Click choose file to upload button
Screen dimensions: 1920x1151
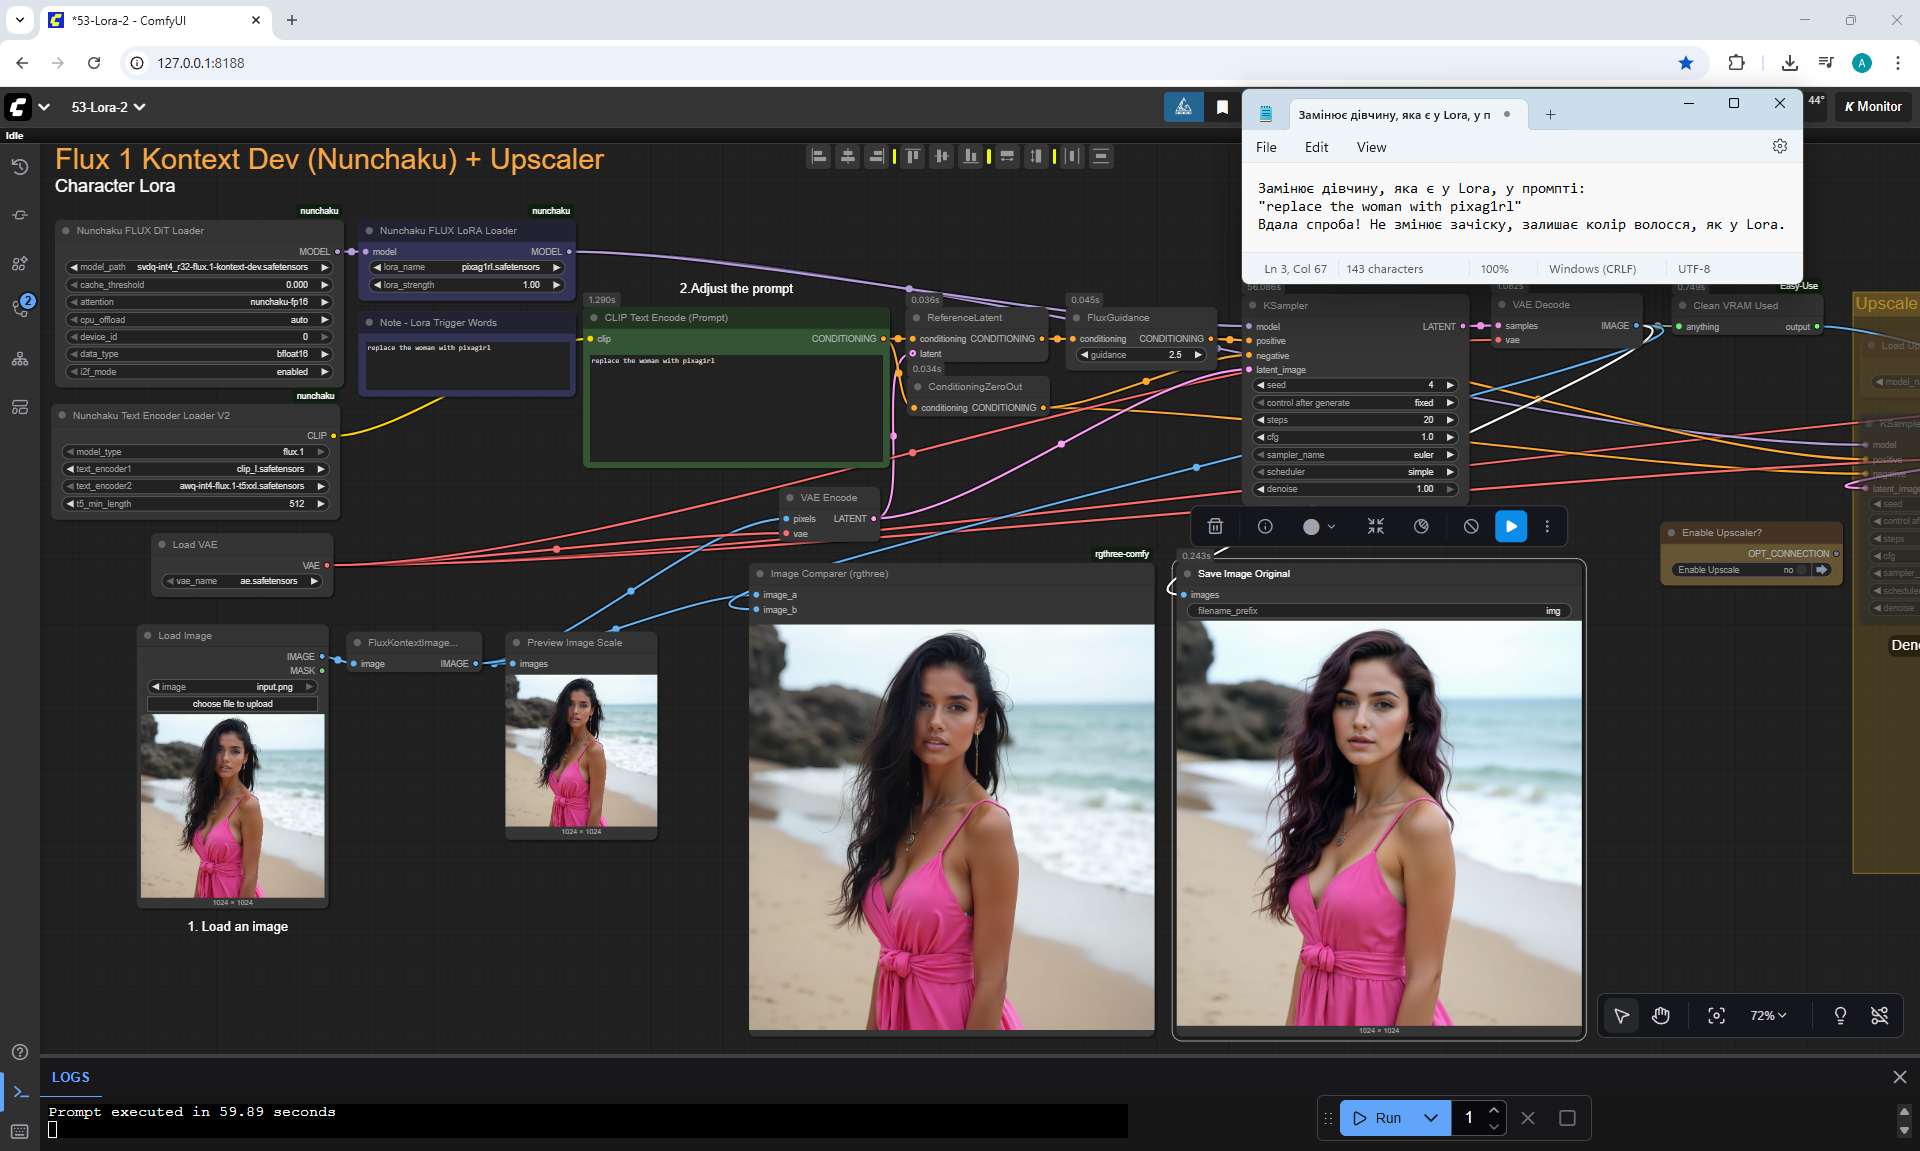(232, 704)
